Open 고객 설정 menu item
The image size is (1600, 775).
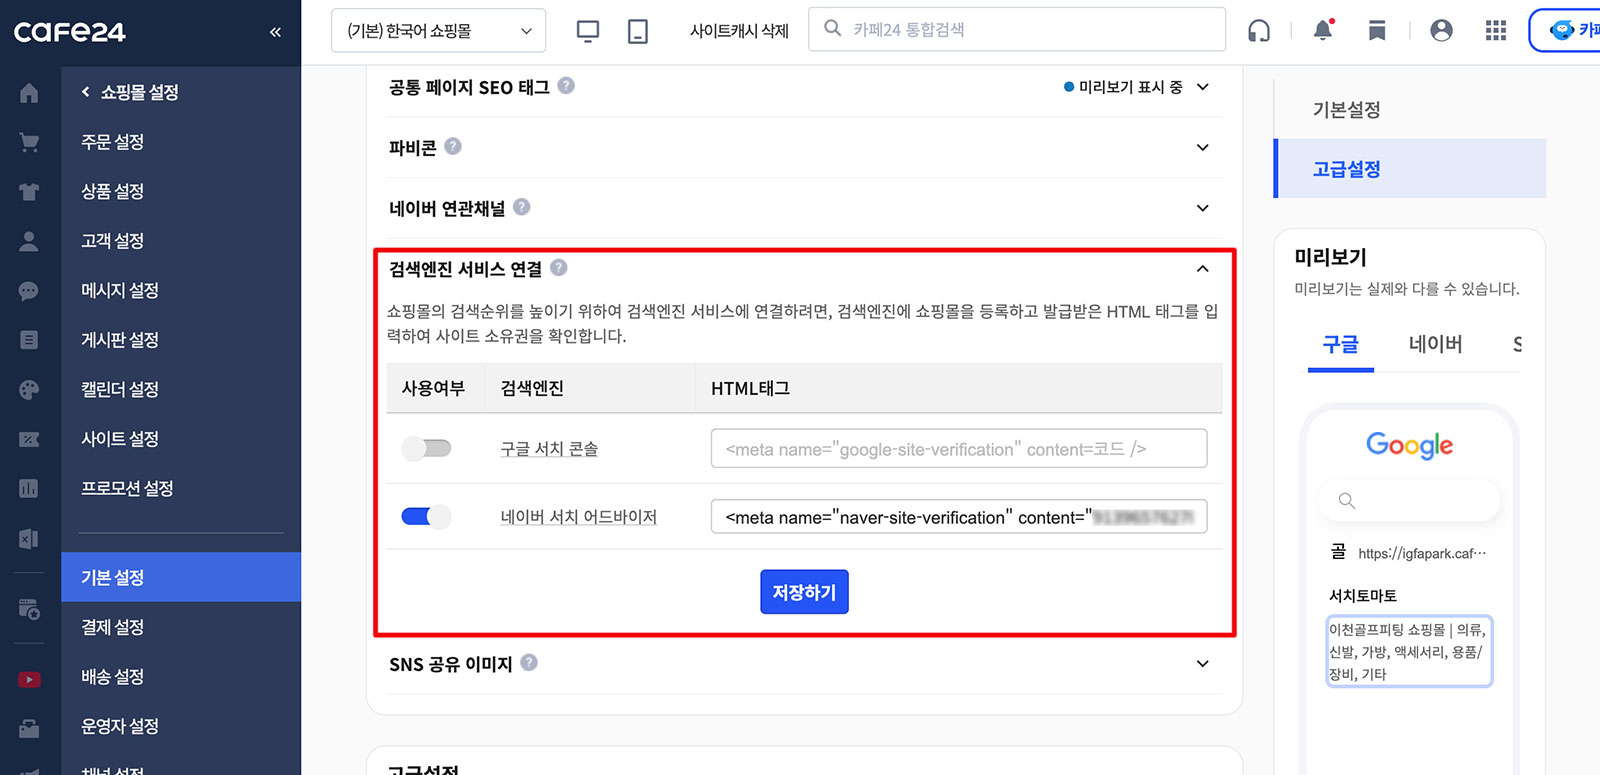pyautogui.click(x=113, y=241)
